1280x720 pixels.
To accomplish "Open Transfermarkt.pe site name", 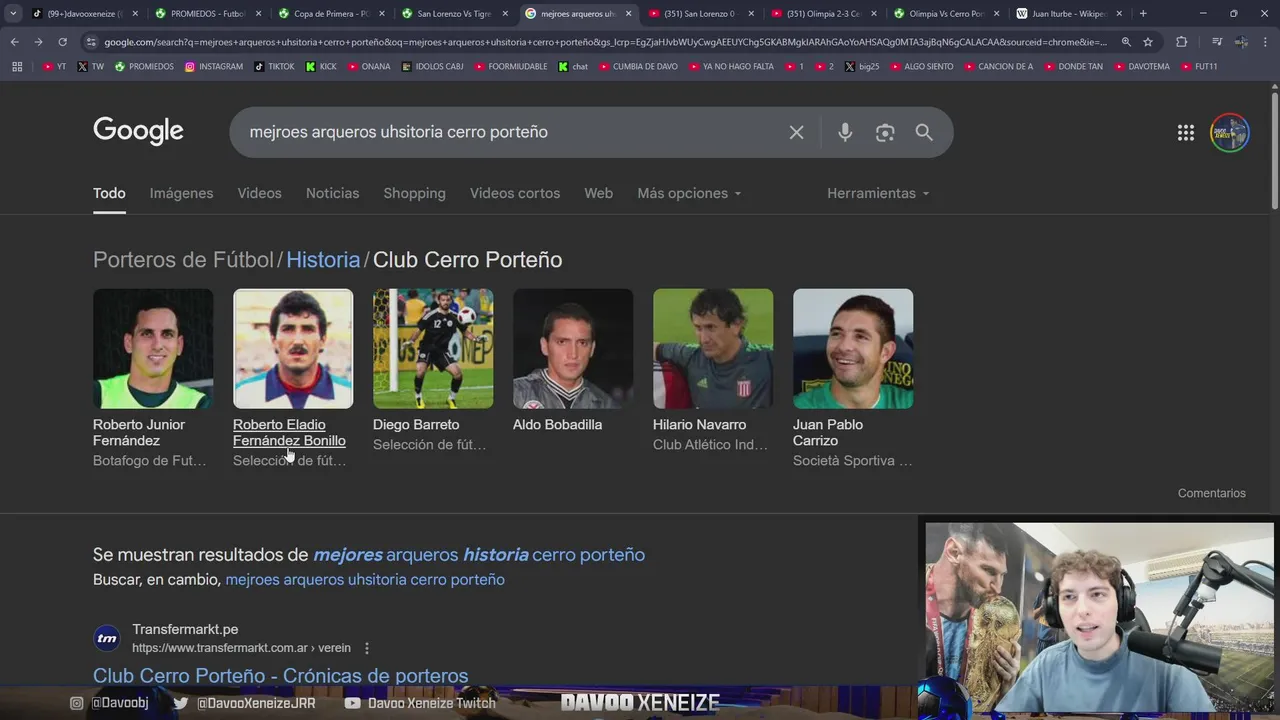I will coord(185,630).
